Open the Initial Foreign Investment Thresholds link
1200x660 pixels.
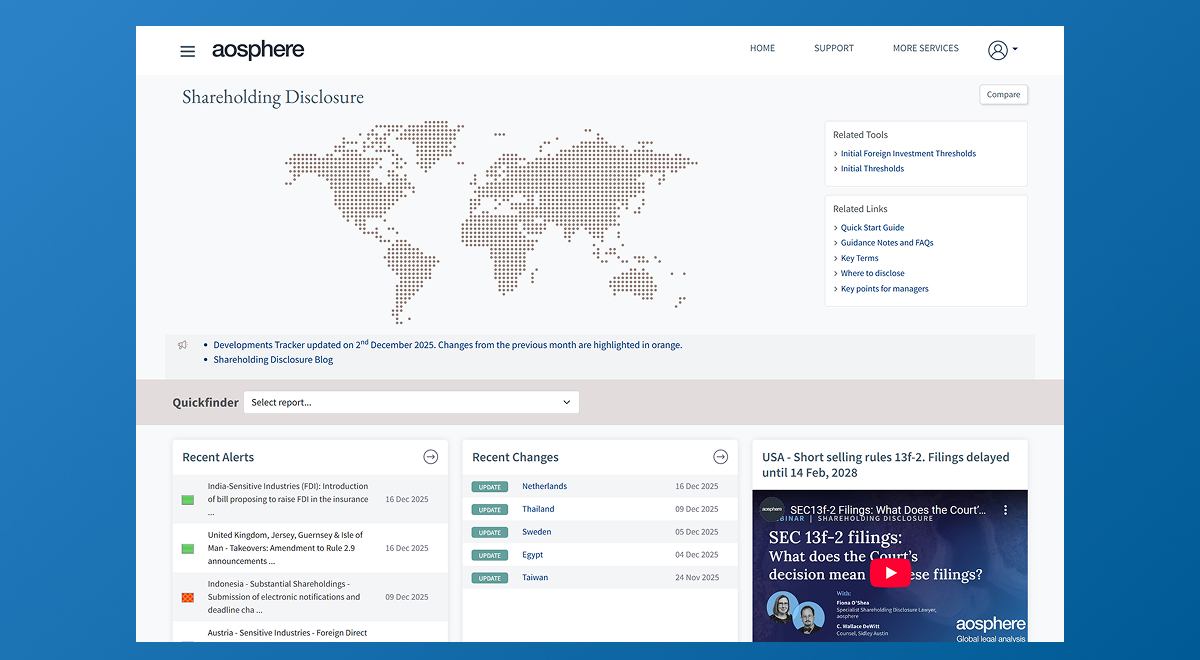pyautogui.click(x=908, y=154)
